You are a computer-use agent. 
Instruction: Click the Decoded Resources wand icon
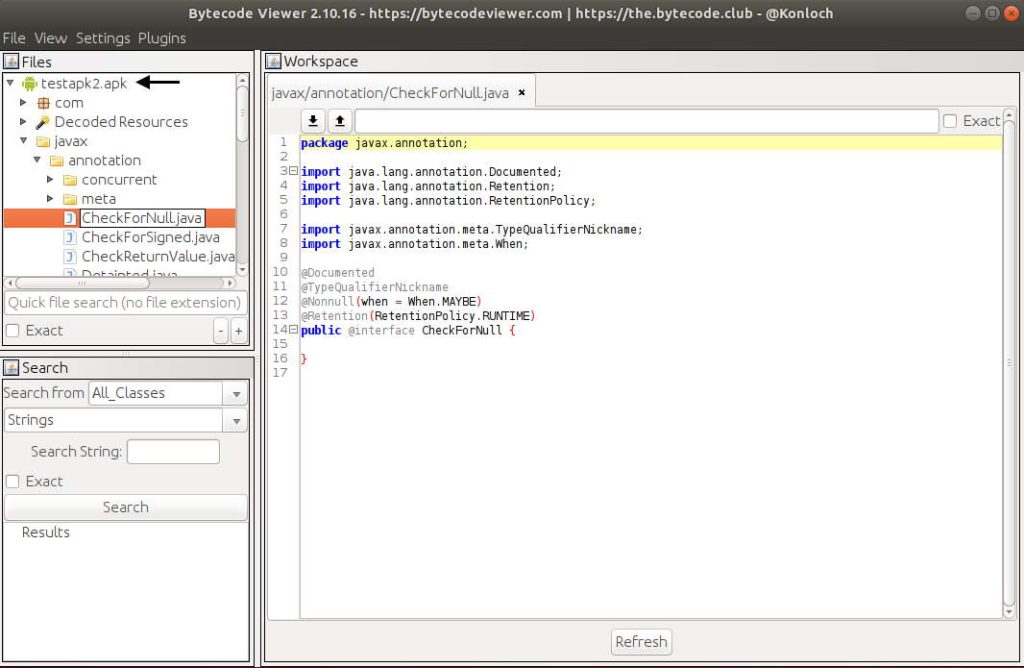pyautogui.click(x=43, y=122)
